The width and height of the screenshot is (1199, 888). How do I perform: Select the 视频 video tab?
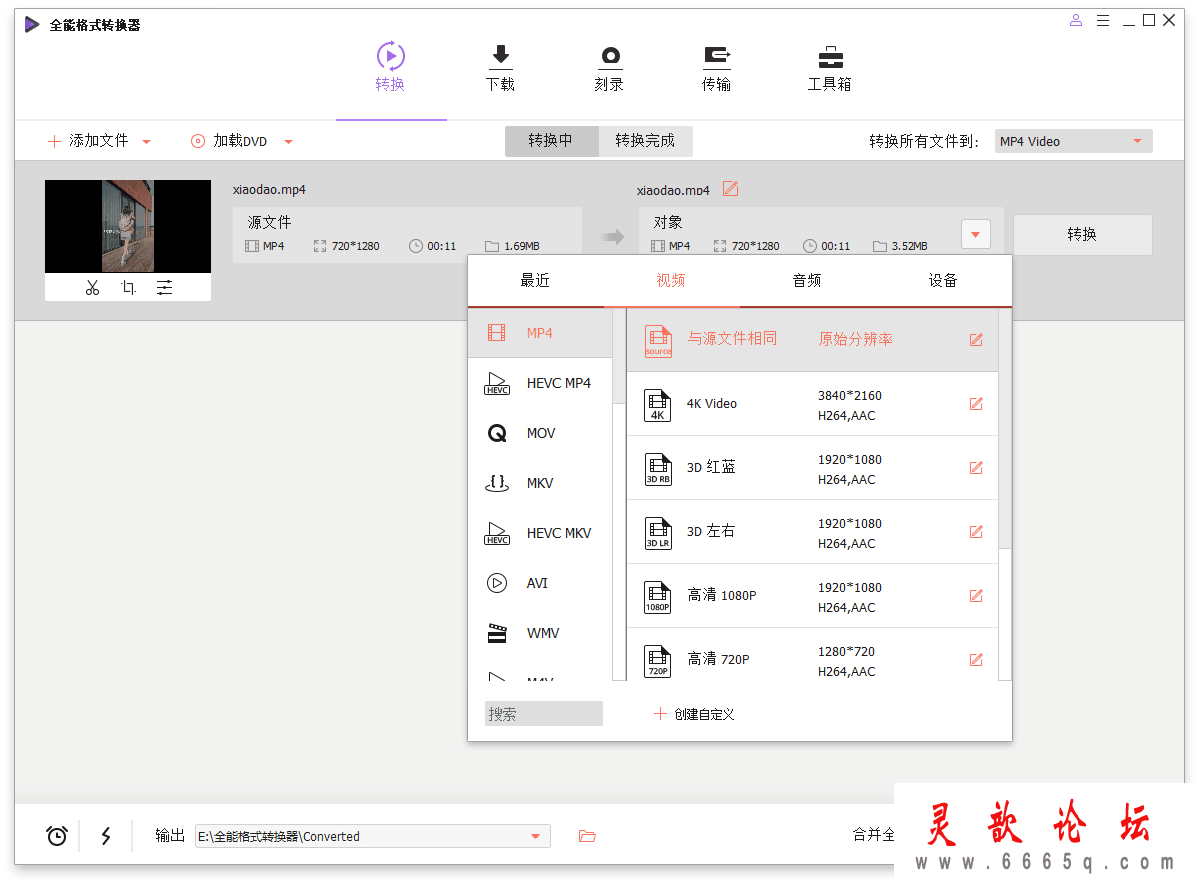(671, 281)
